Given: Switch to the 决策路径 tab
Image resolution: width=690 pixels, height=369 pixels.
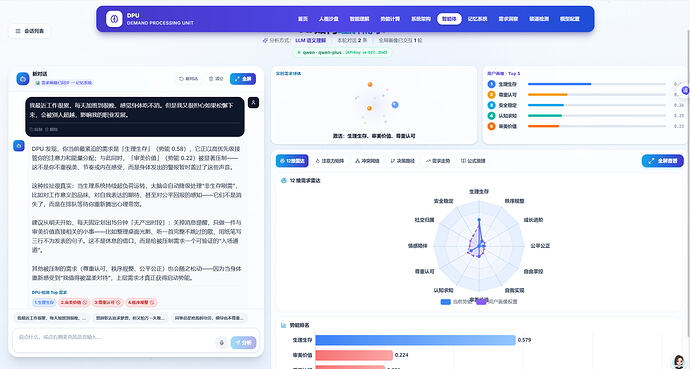Looking at the screenshot, I should (x=403, y=161).
